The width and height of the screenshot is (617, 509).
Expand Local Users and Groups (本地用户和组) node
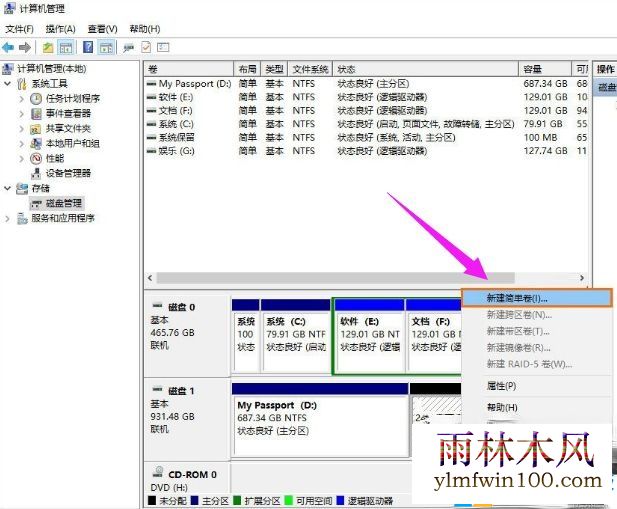(22, 144)
